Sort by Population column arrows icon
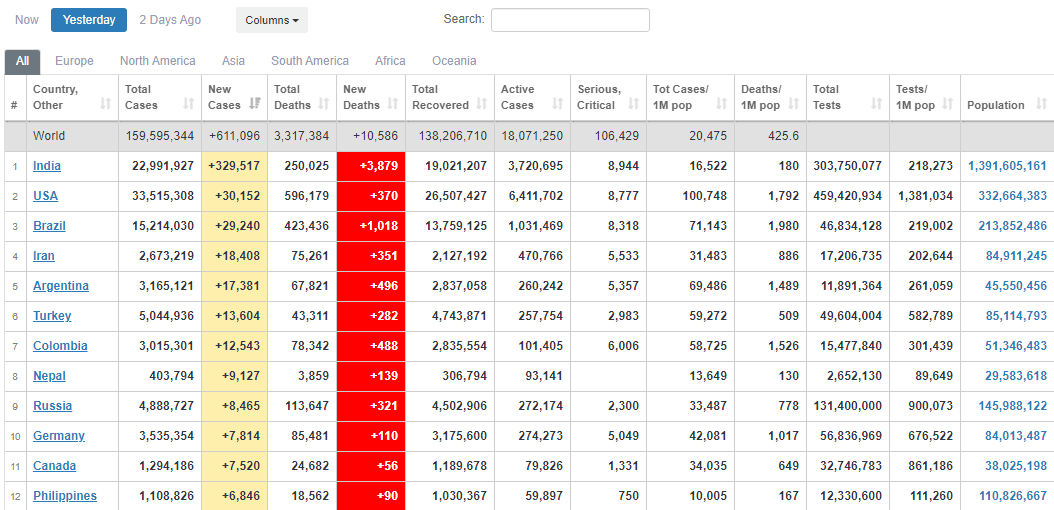The image size is (1054, 510). click(x=1042, y=105)
